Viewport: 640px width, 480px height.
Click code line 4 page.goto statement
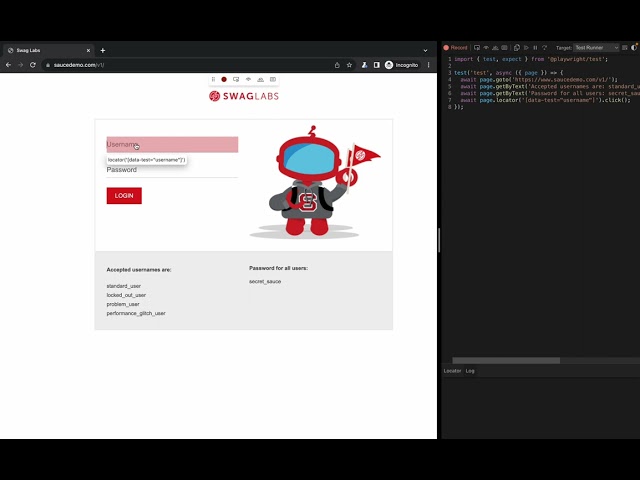(539, 80)
